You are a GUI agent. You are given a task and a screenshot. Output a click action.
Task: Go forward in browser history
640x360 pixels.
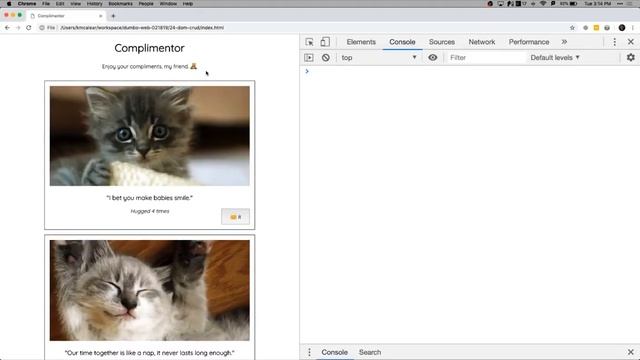point(18,28)
